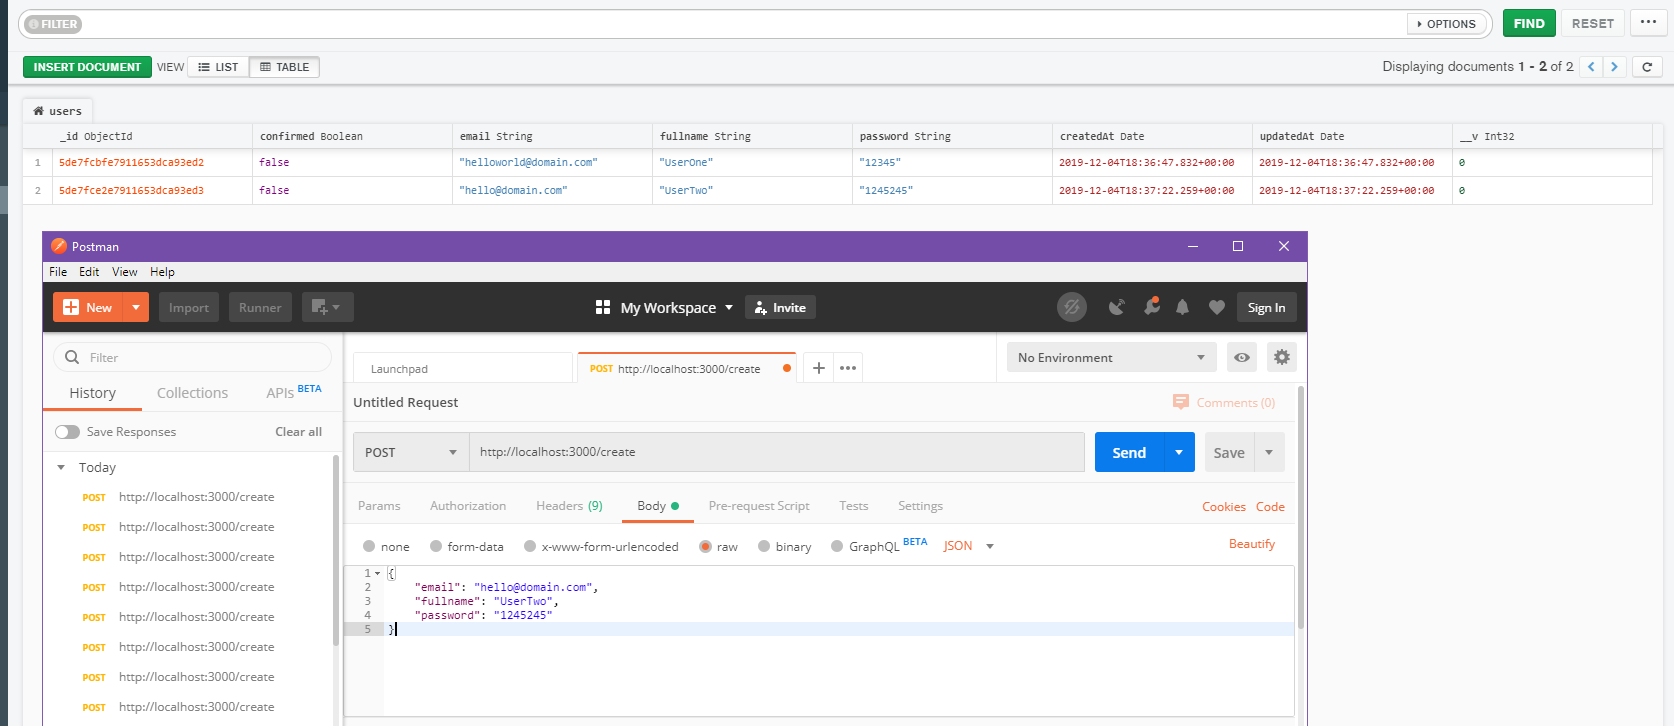Open the File menu in Postman
This screenshot has width=1674, height=726.
(58, 272)
